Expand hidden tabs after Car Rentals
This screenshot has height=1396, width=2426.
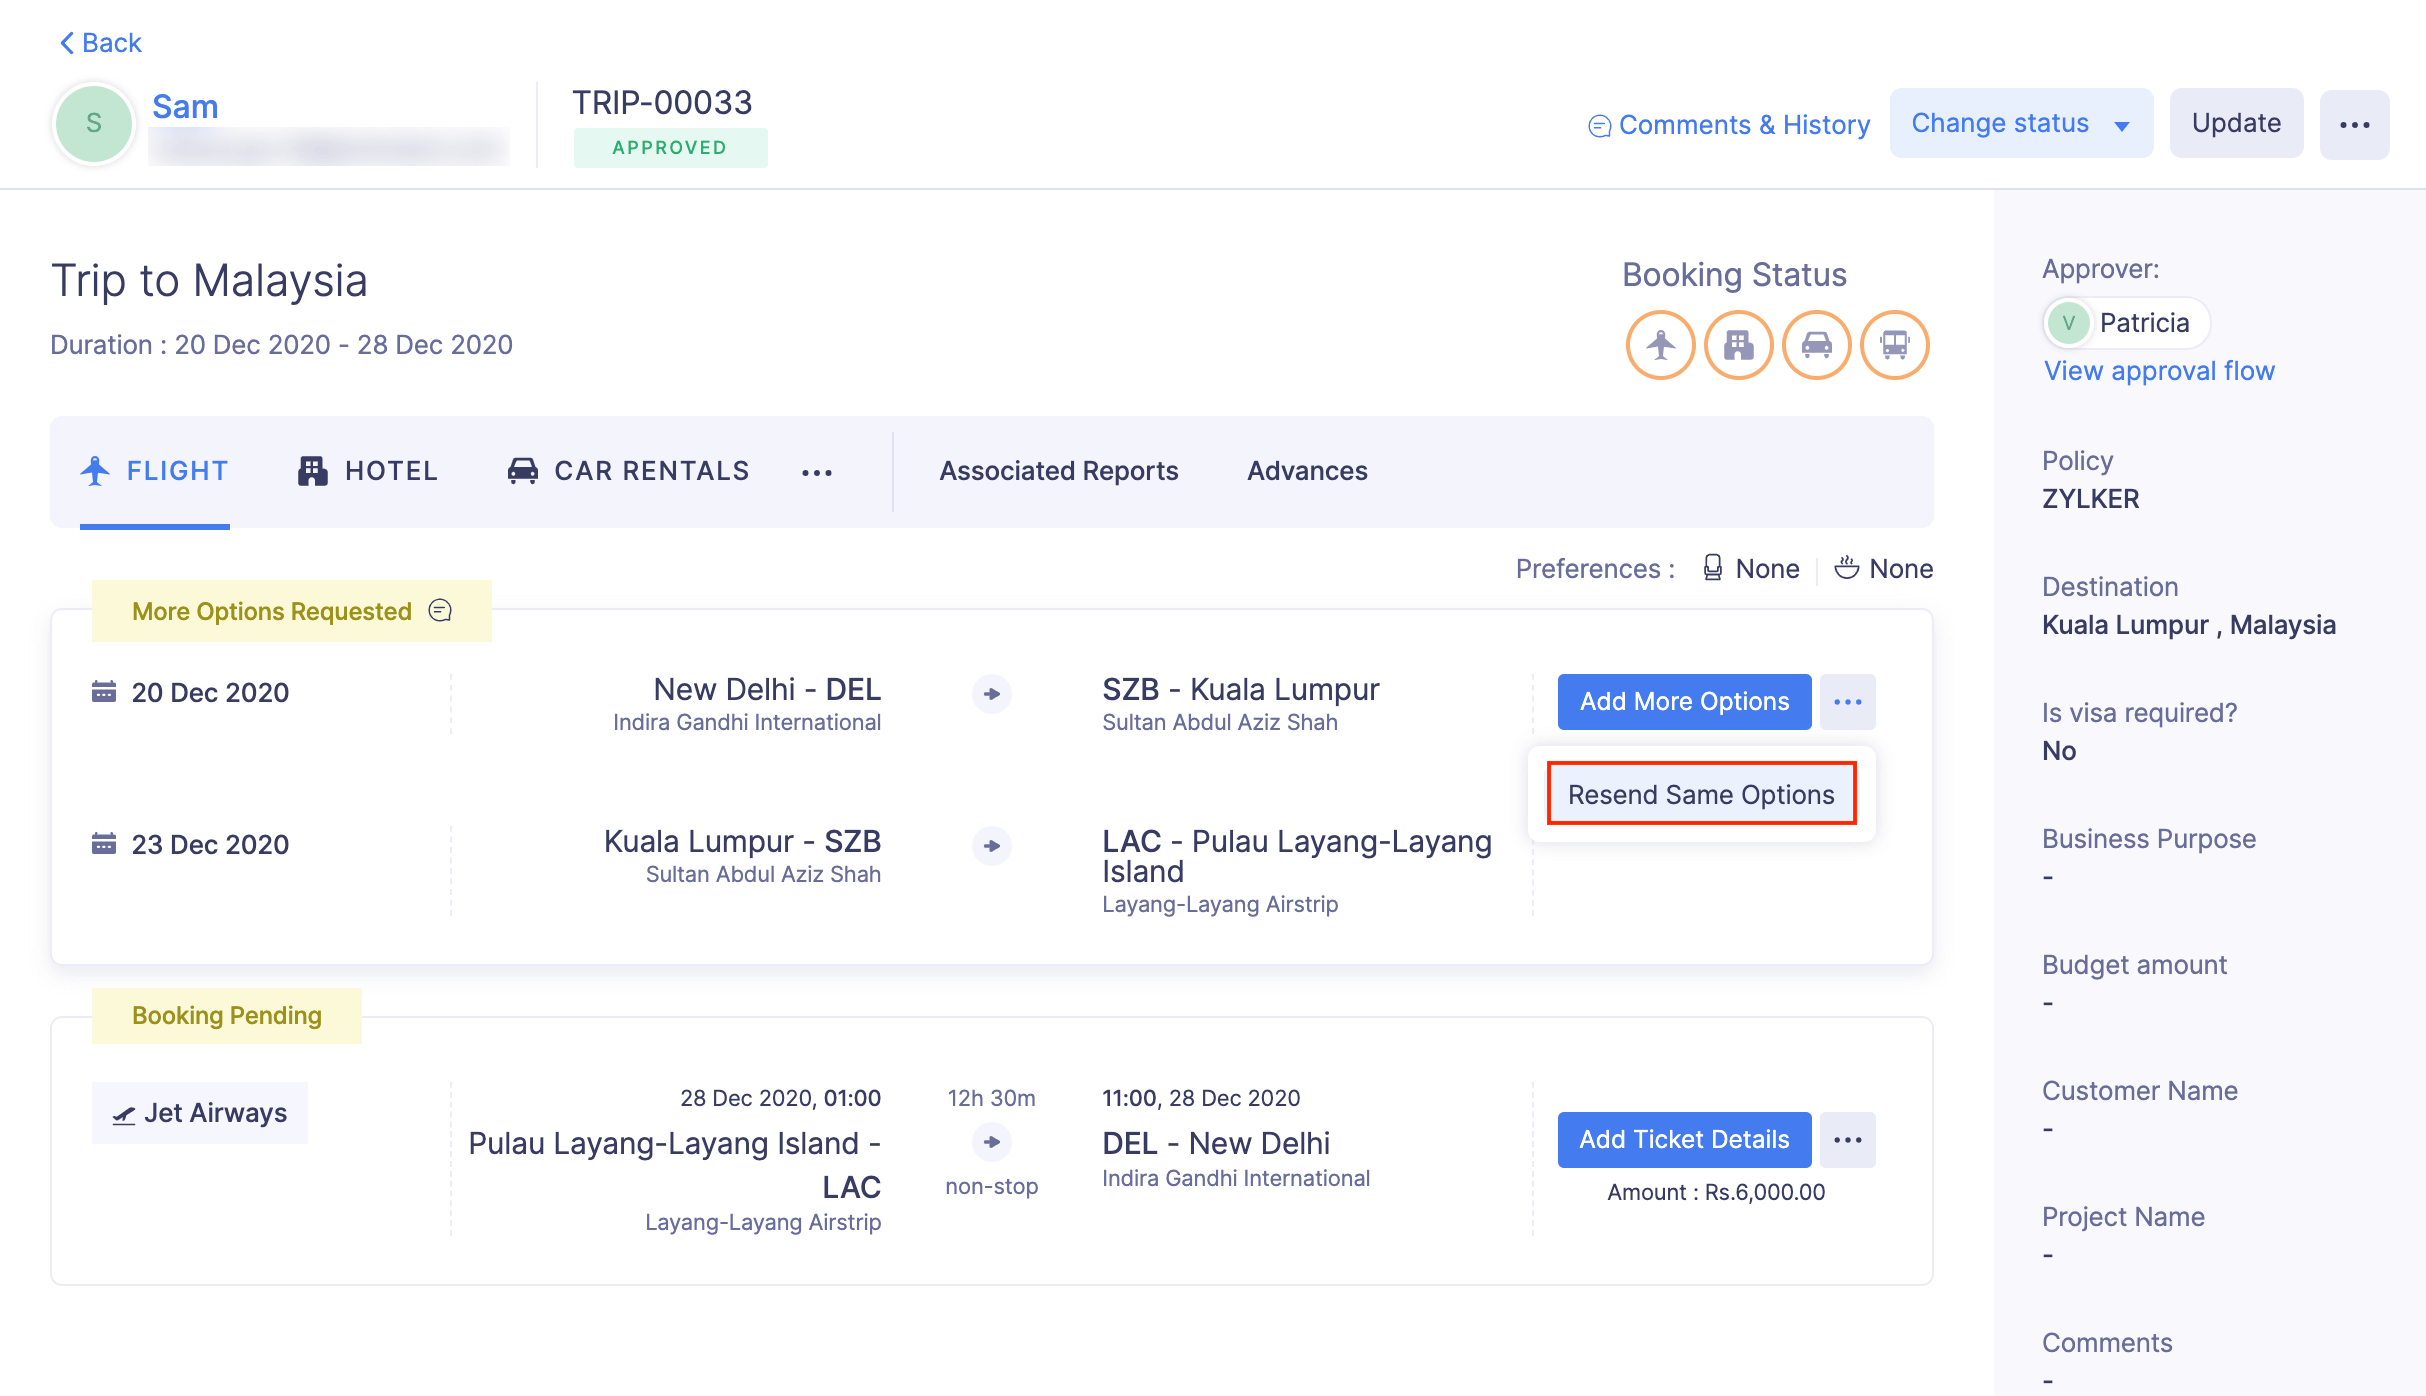(x=816, y=472)
